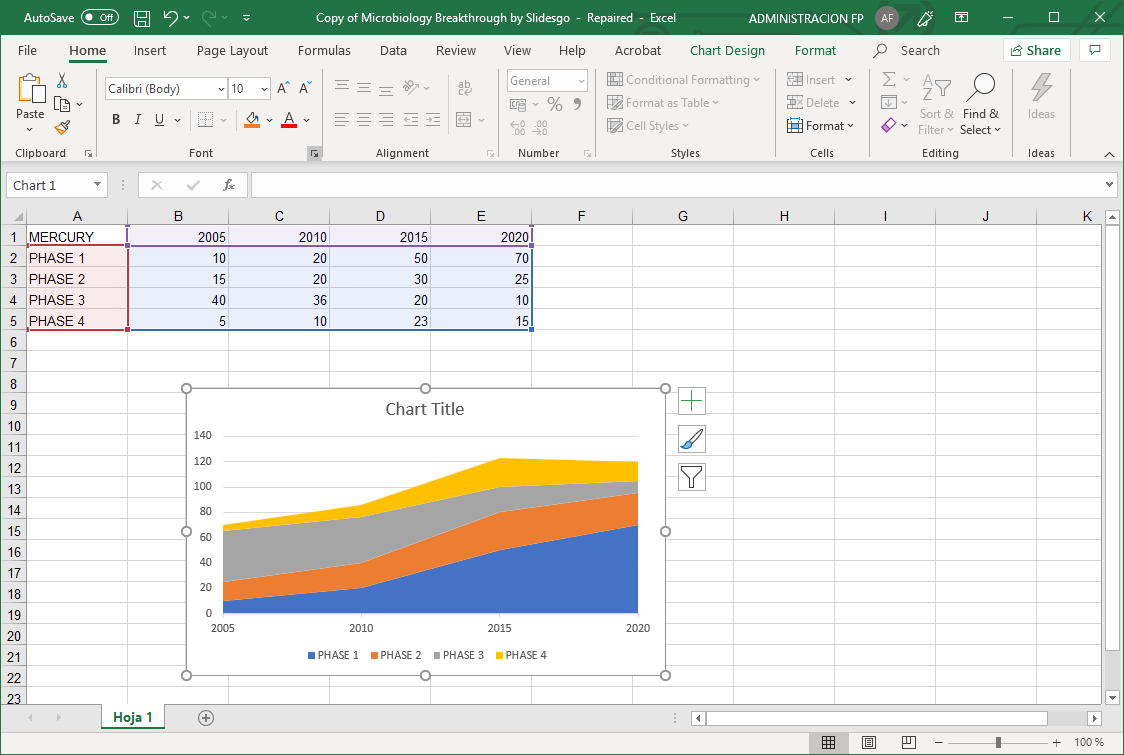The width and height of the screenshot is (1124, 755).
Task: Open Chart Filters funnel button
Action: click(692, 477)
